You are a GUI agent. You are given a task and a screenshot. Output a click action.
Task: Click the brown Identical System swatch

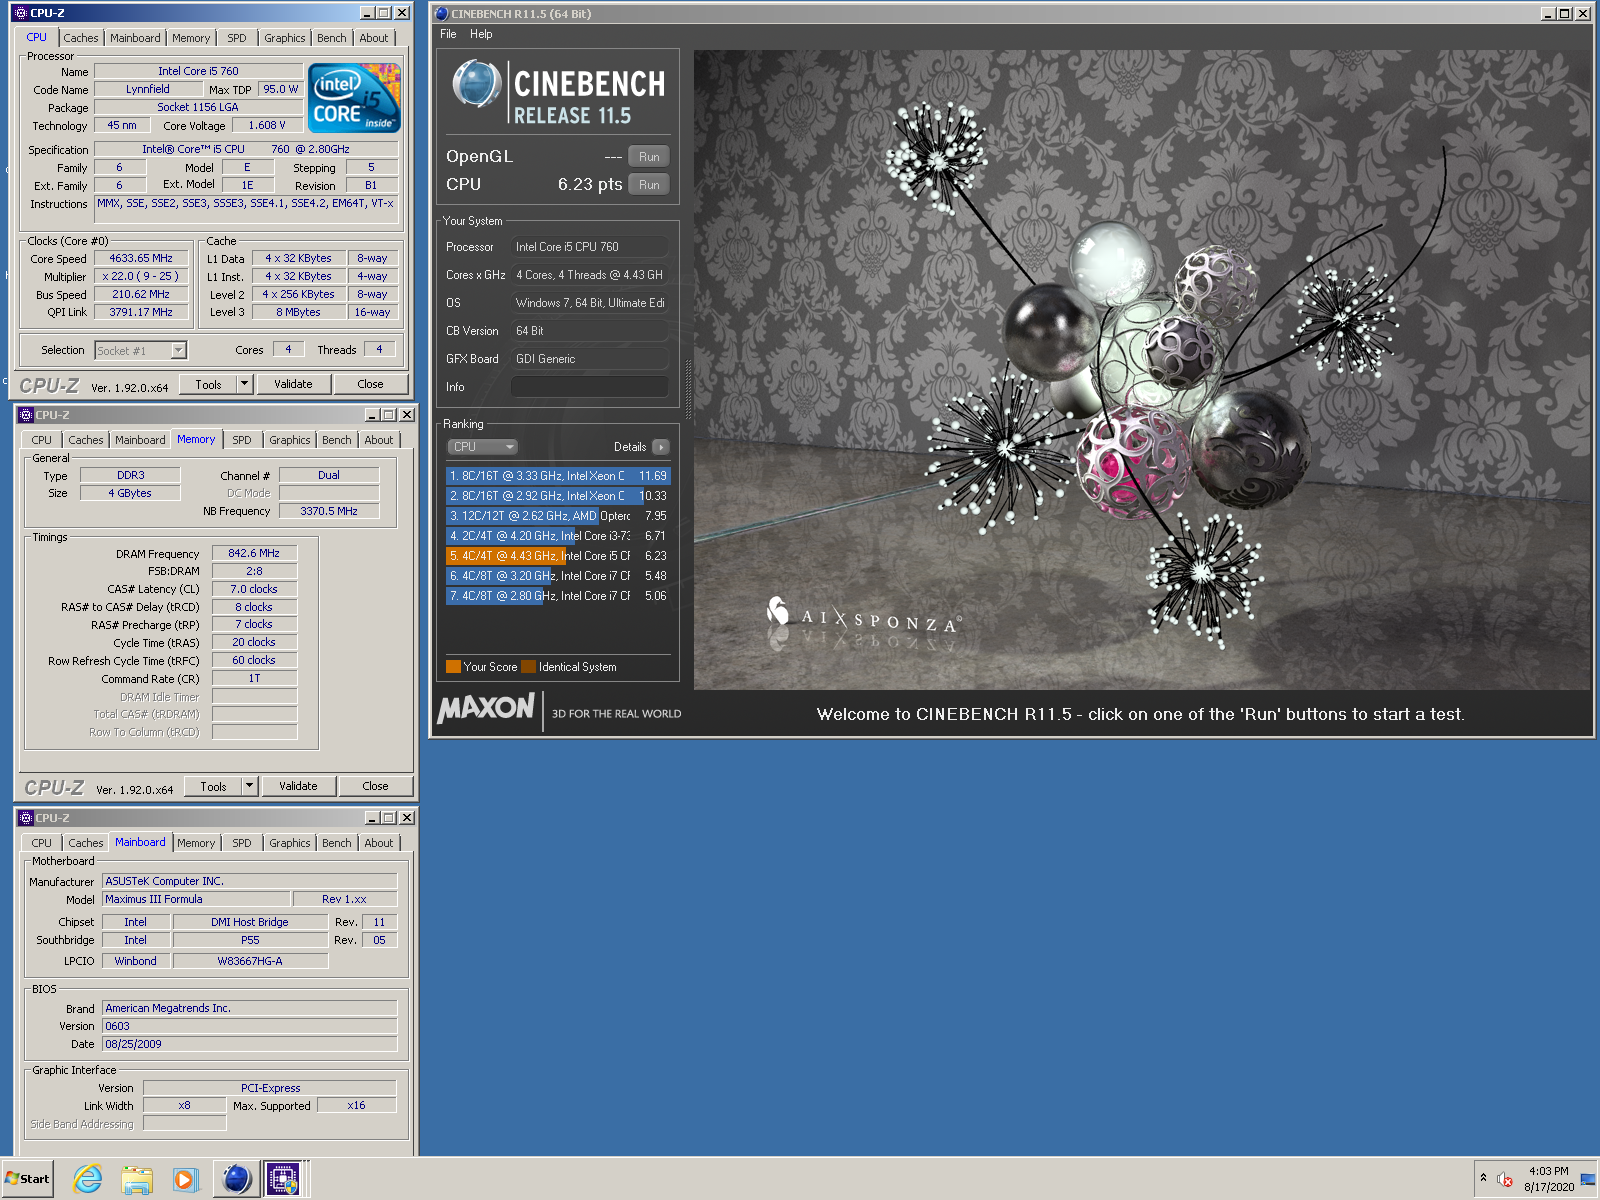[528, 667]
